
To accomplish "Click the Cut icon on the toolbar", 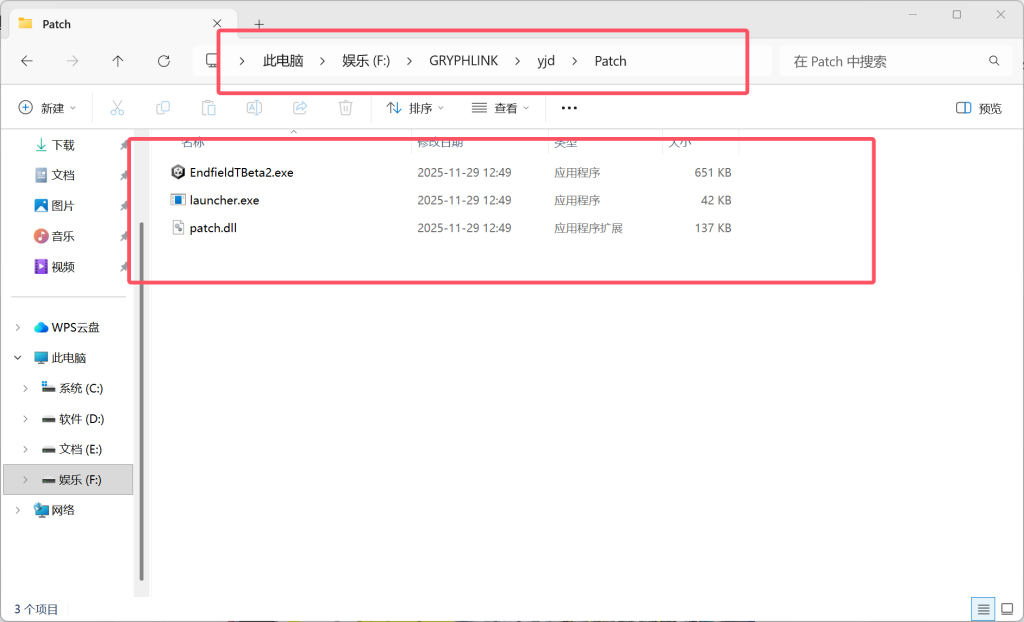I will (x=117, y=107).
